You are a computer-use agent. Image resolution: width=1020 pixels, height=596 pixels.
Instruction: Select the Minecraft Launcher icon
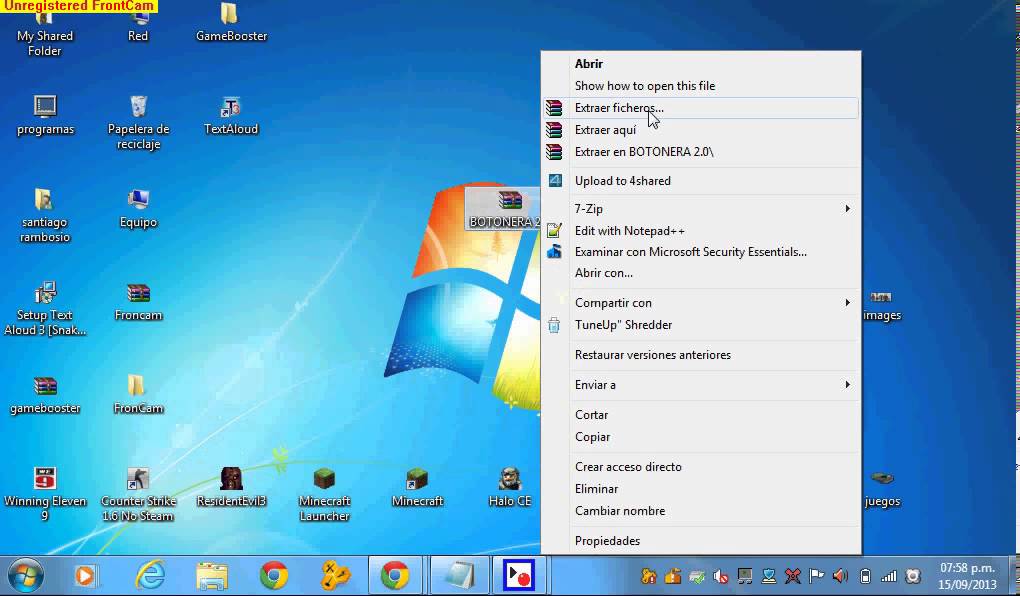(x=324, y=494)
